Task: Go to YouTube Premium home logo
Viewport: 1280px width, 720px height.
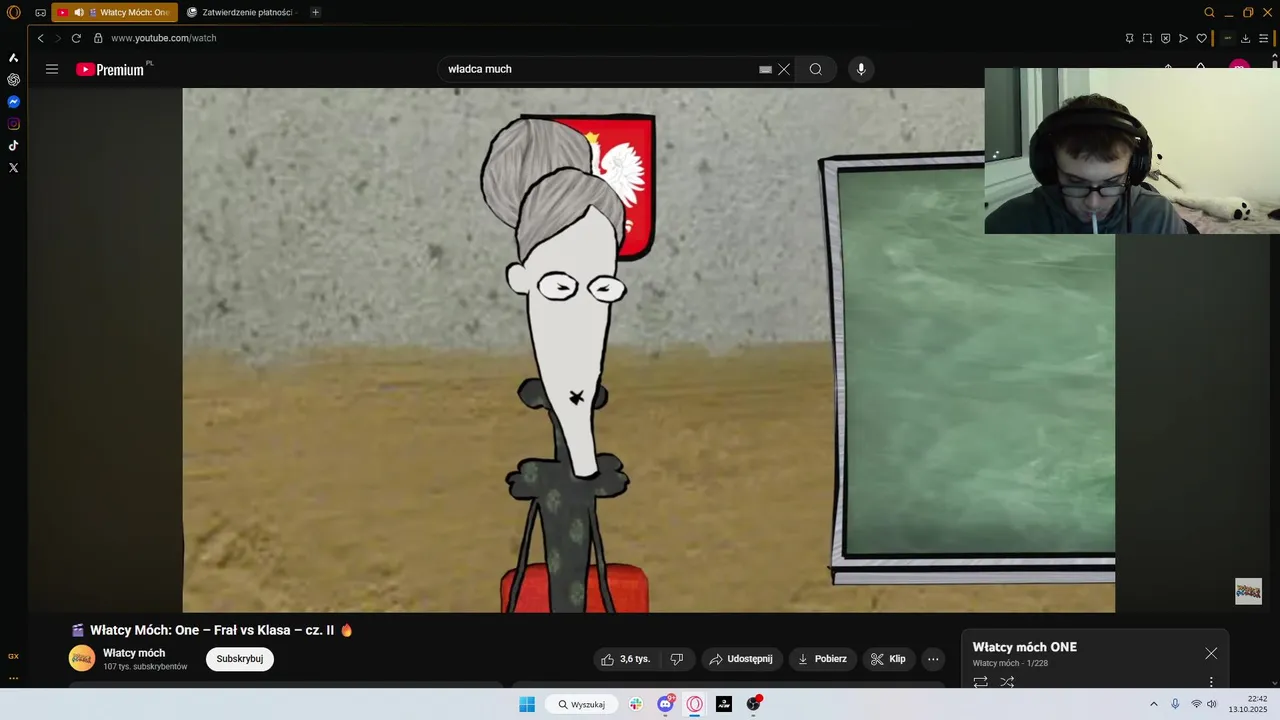Action: point(110,69)
